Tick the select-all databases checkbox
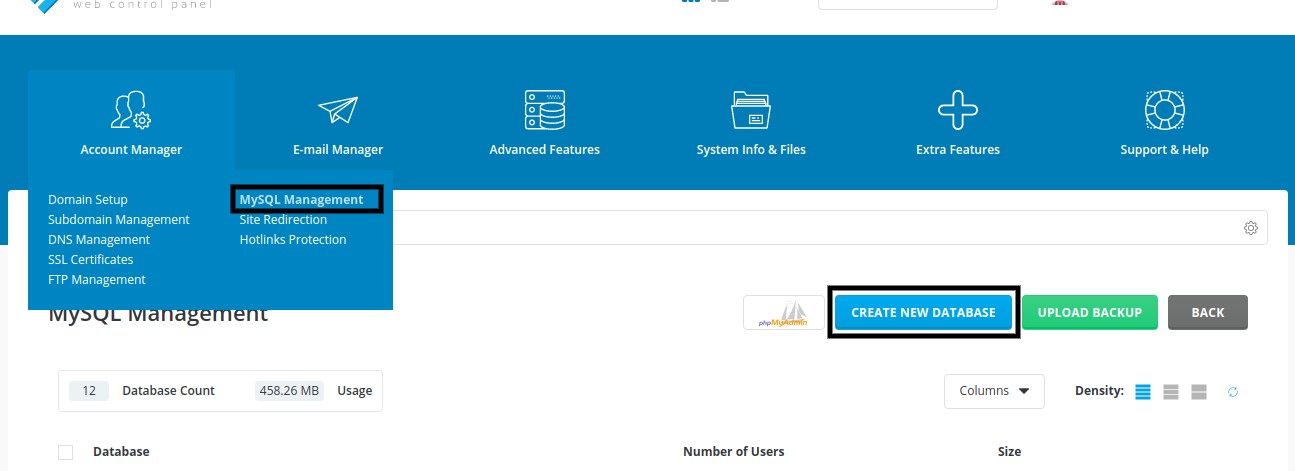 coord(66,452)
